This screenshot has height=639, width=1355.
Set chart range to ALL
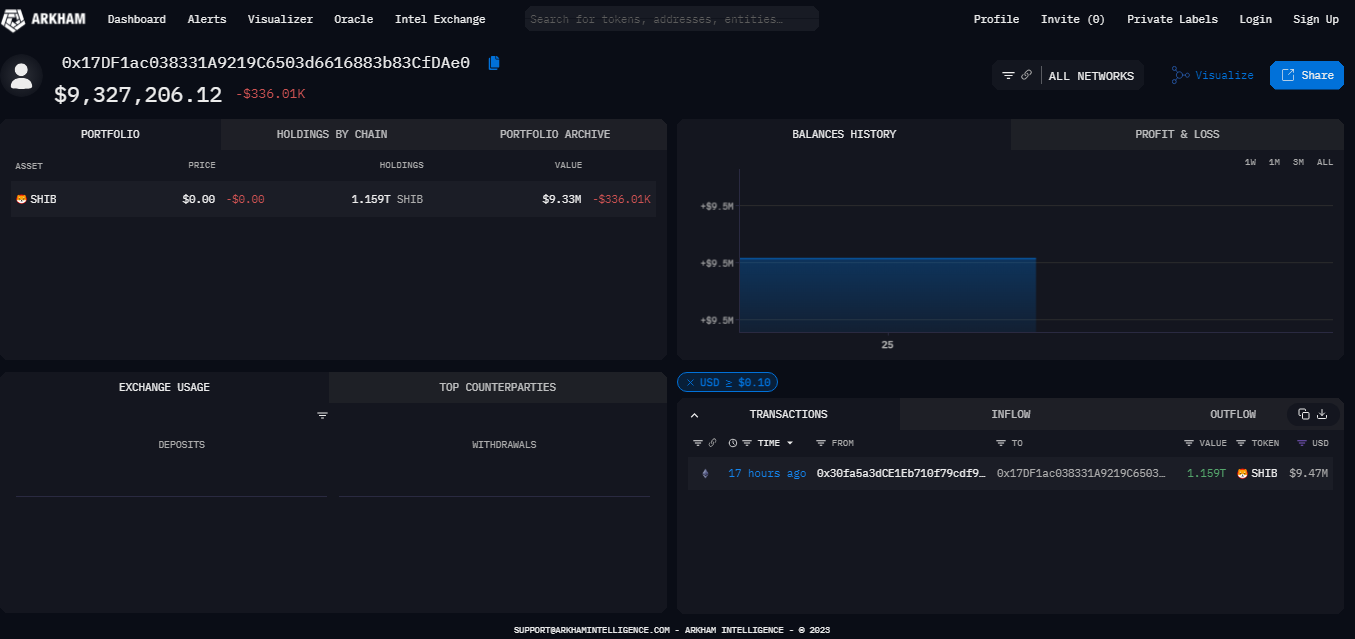tap(1325, 162)
